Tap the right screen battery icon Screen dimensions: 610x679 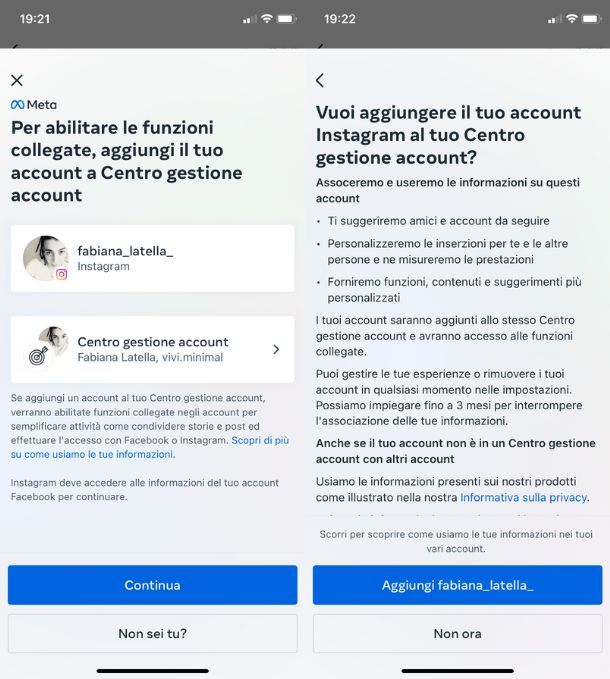pyautogui.click(x=591, y=19)
